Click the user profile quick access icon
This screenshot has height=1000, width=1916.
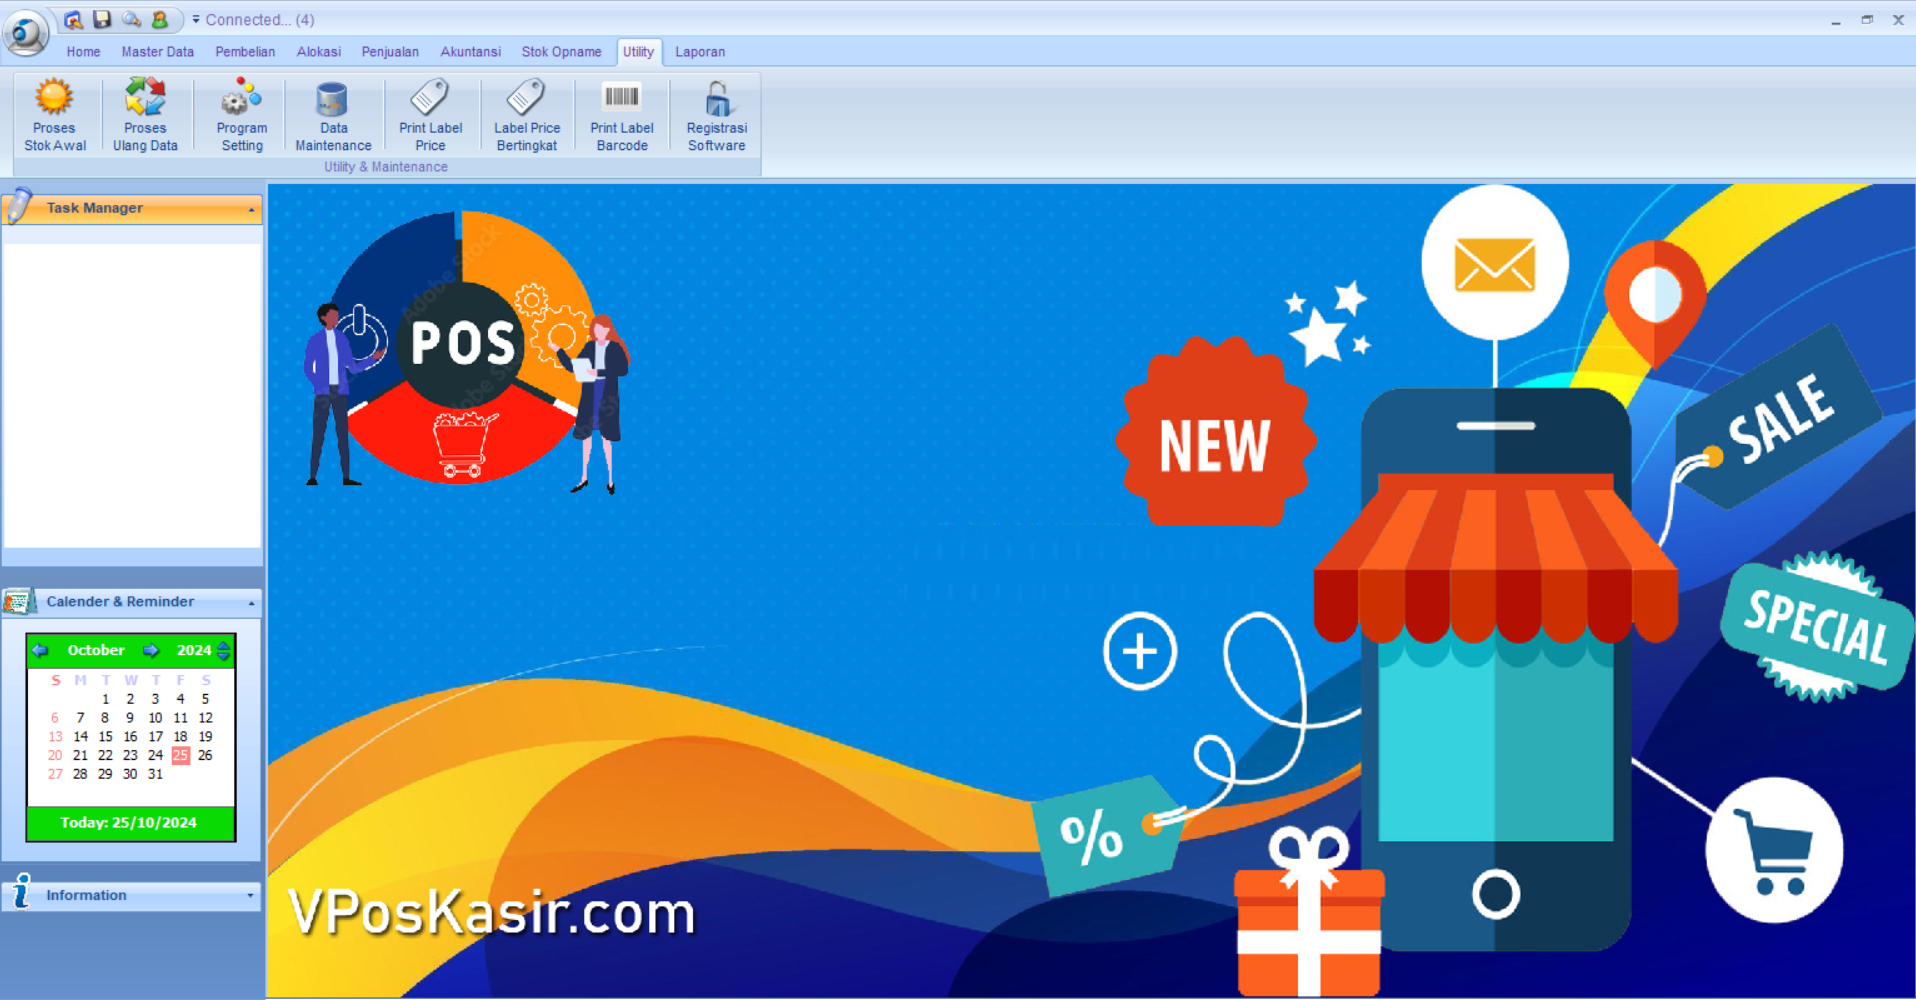(160, 19)
